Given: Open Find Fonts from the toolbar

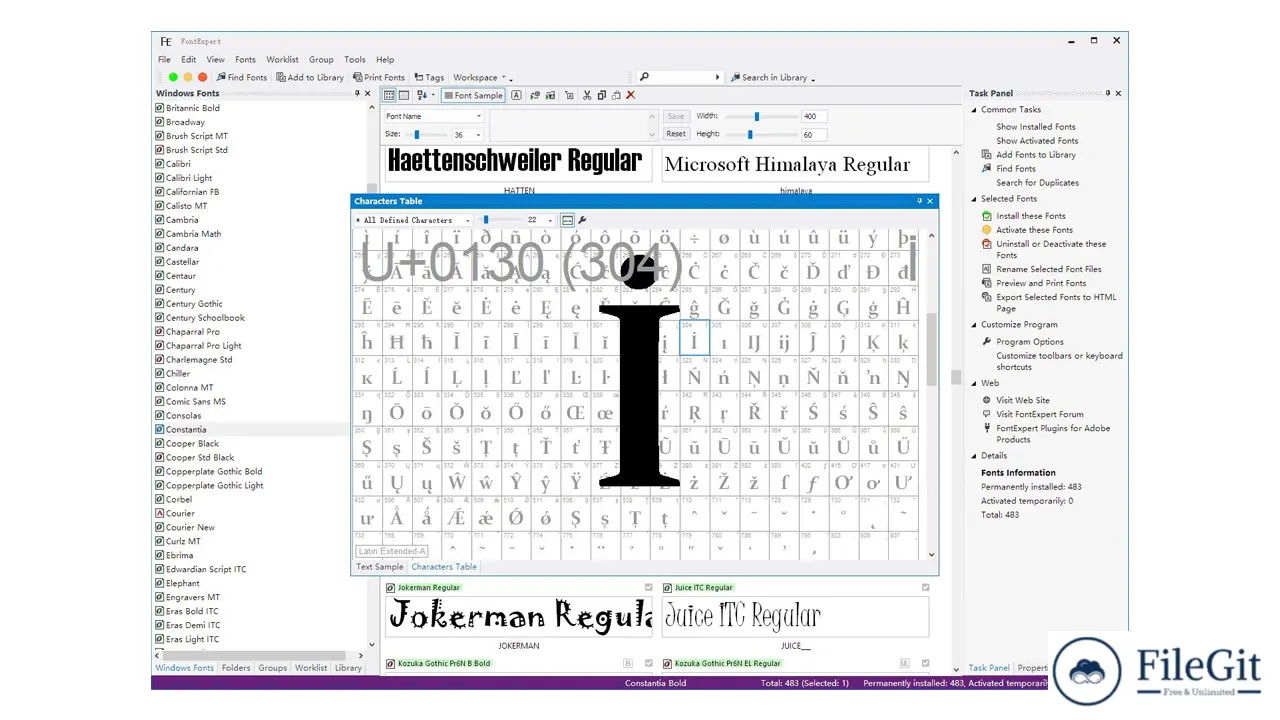Looking at the screenshot, I should click(242, 77).
